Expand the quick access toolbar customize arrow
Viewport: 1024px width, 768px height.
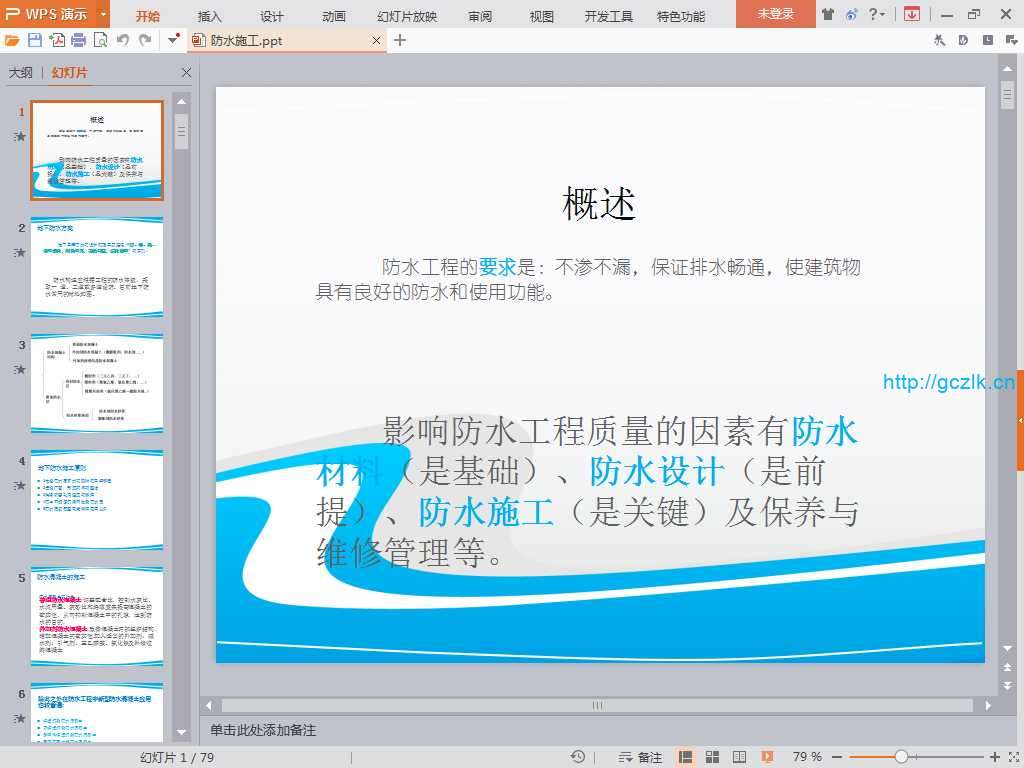(173, 40)
